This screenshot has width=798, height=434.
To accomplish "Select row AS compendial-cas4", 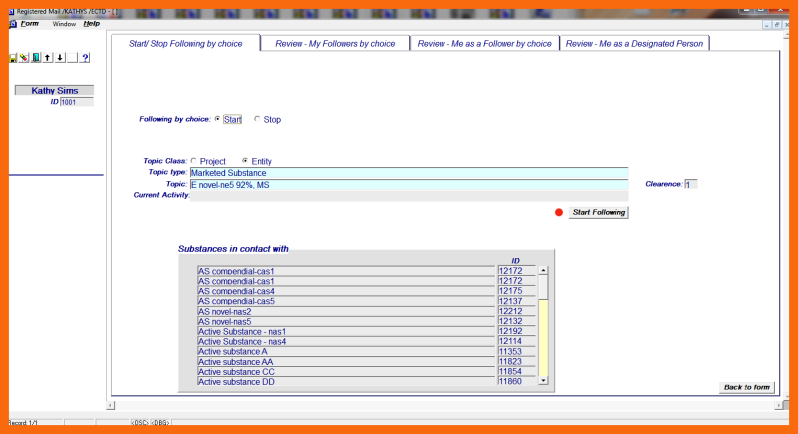I will click(x=346, y=292).
